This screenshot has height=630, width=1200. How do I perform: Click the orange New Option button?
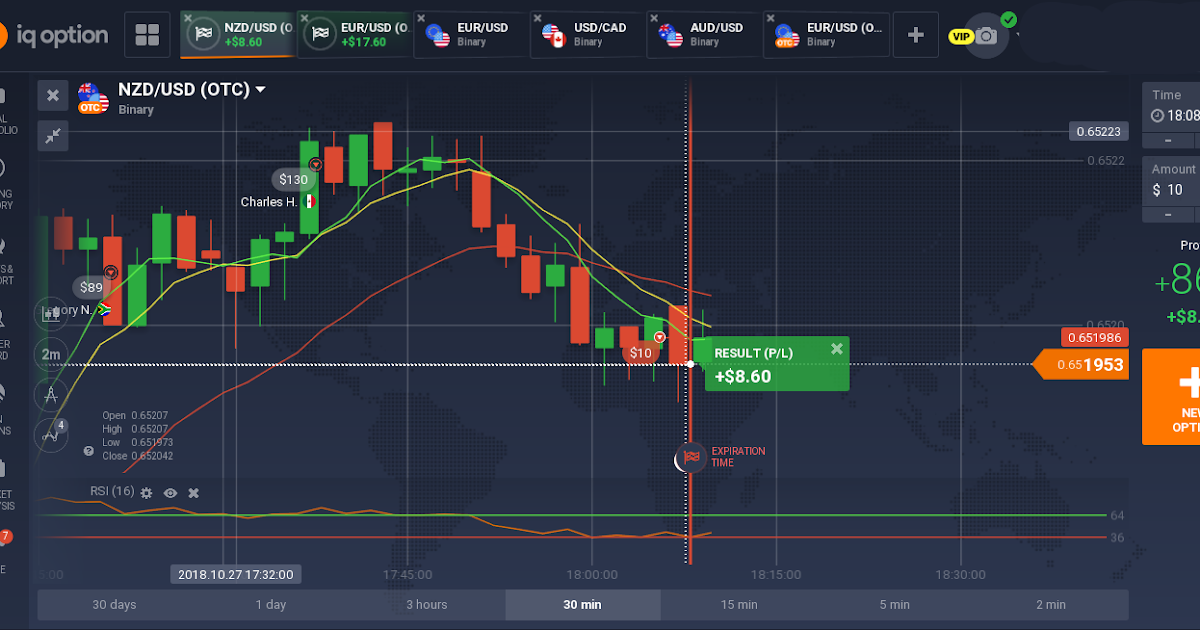click(1171, 396)
